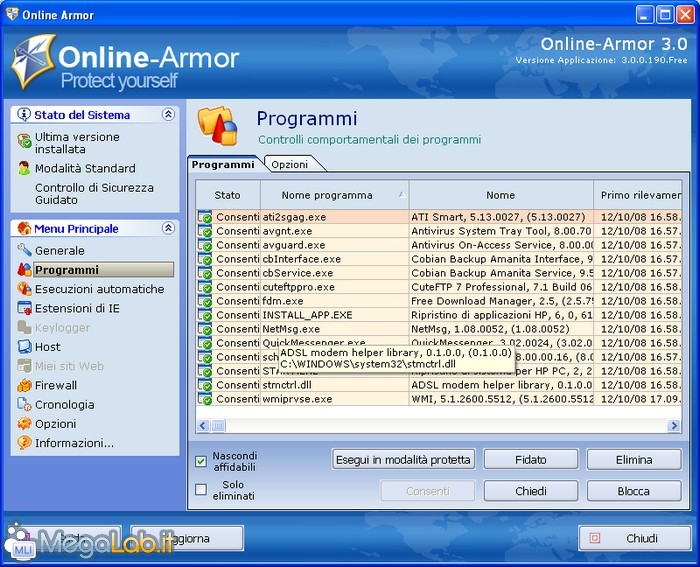Open the Firewall icon
Viewport: 700px width, 567px height.
(x=25, y=386)
